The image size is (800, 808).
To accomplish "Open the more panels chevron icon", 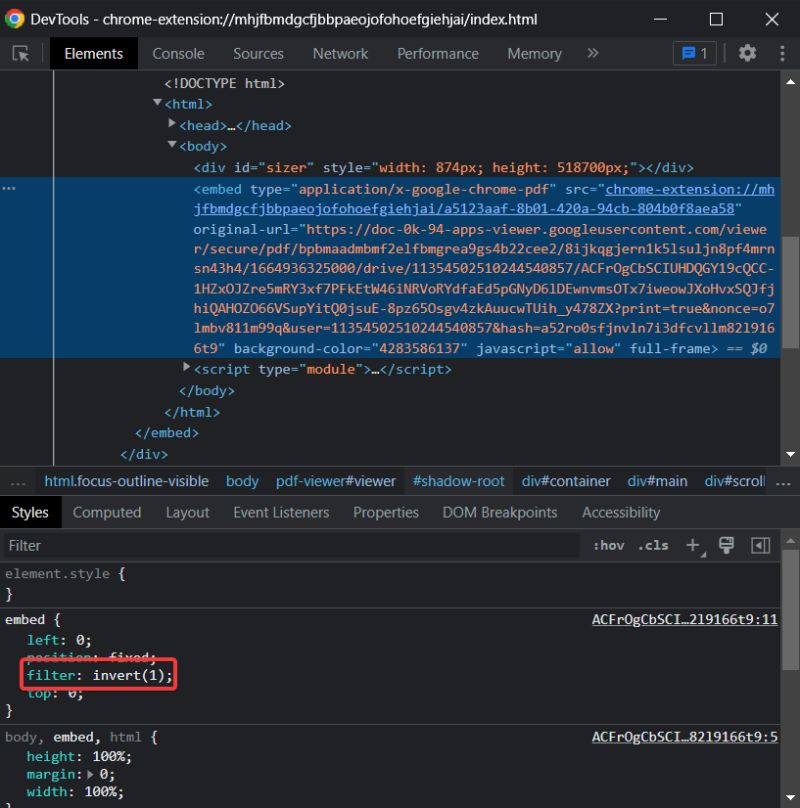I will (593, 53).
